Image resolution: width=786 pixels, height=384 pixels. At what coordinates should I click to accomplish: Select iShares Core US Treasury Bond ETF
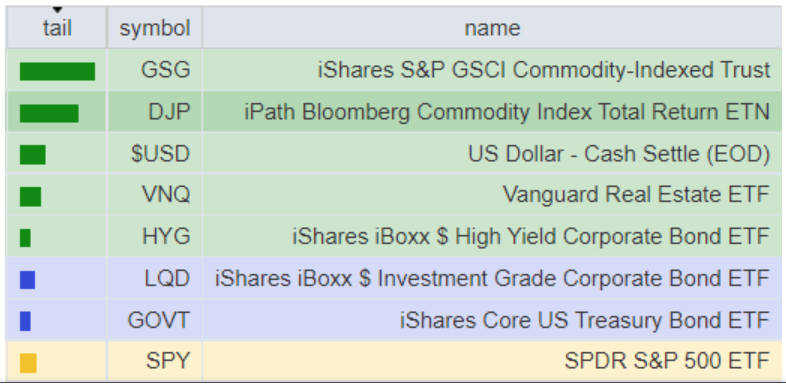pyautogui.click(x=584, y=320)
